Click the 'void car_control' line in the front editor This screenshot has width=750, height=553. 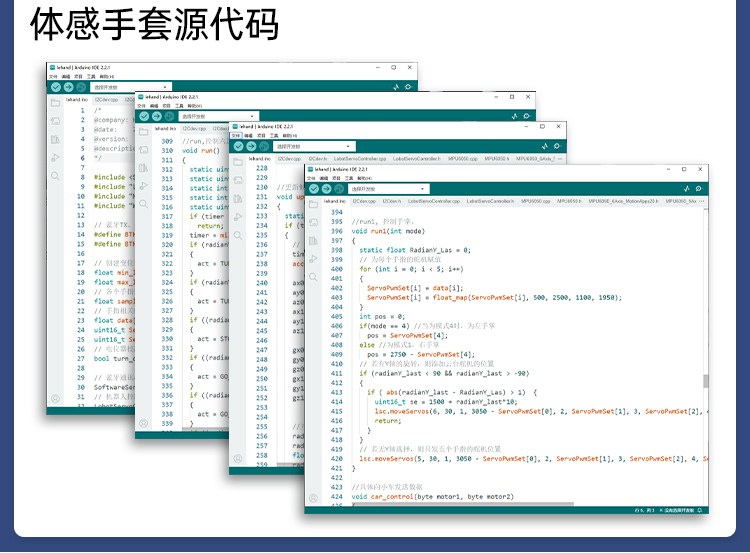tap(432, 497)
